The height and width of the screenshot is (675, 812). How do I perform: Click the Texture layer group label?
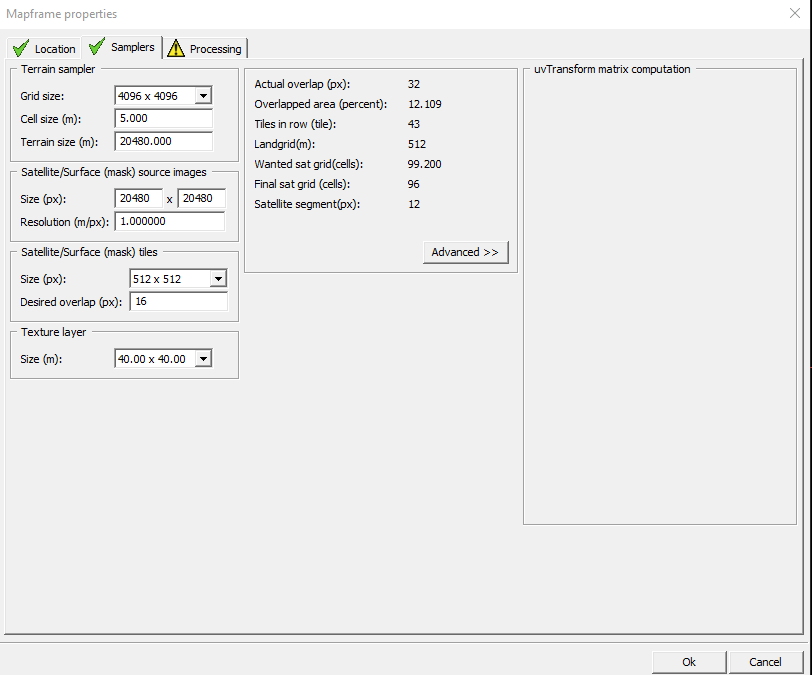[53, 332]
